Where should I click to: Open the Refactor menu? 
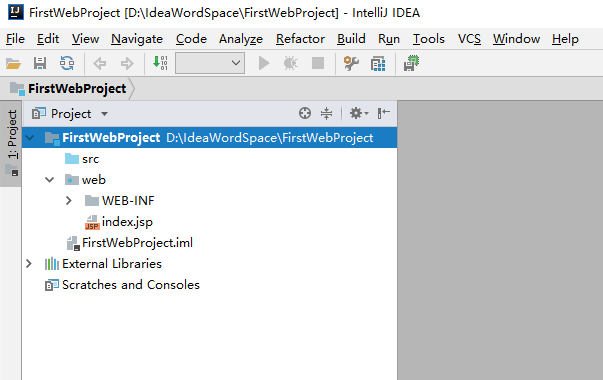(300, 39)
